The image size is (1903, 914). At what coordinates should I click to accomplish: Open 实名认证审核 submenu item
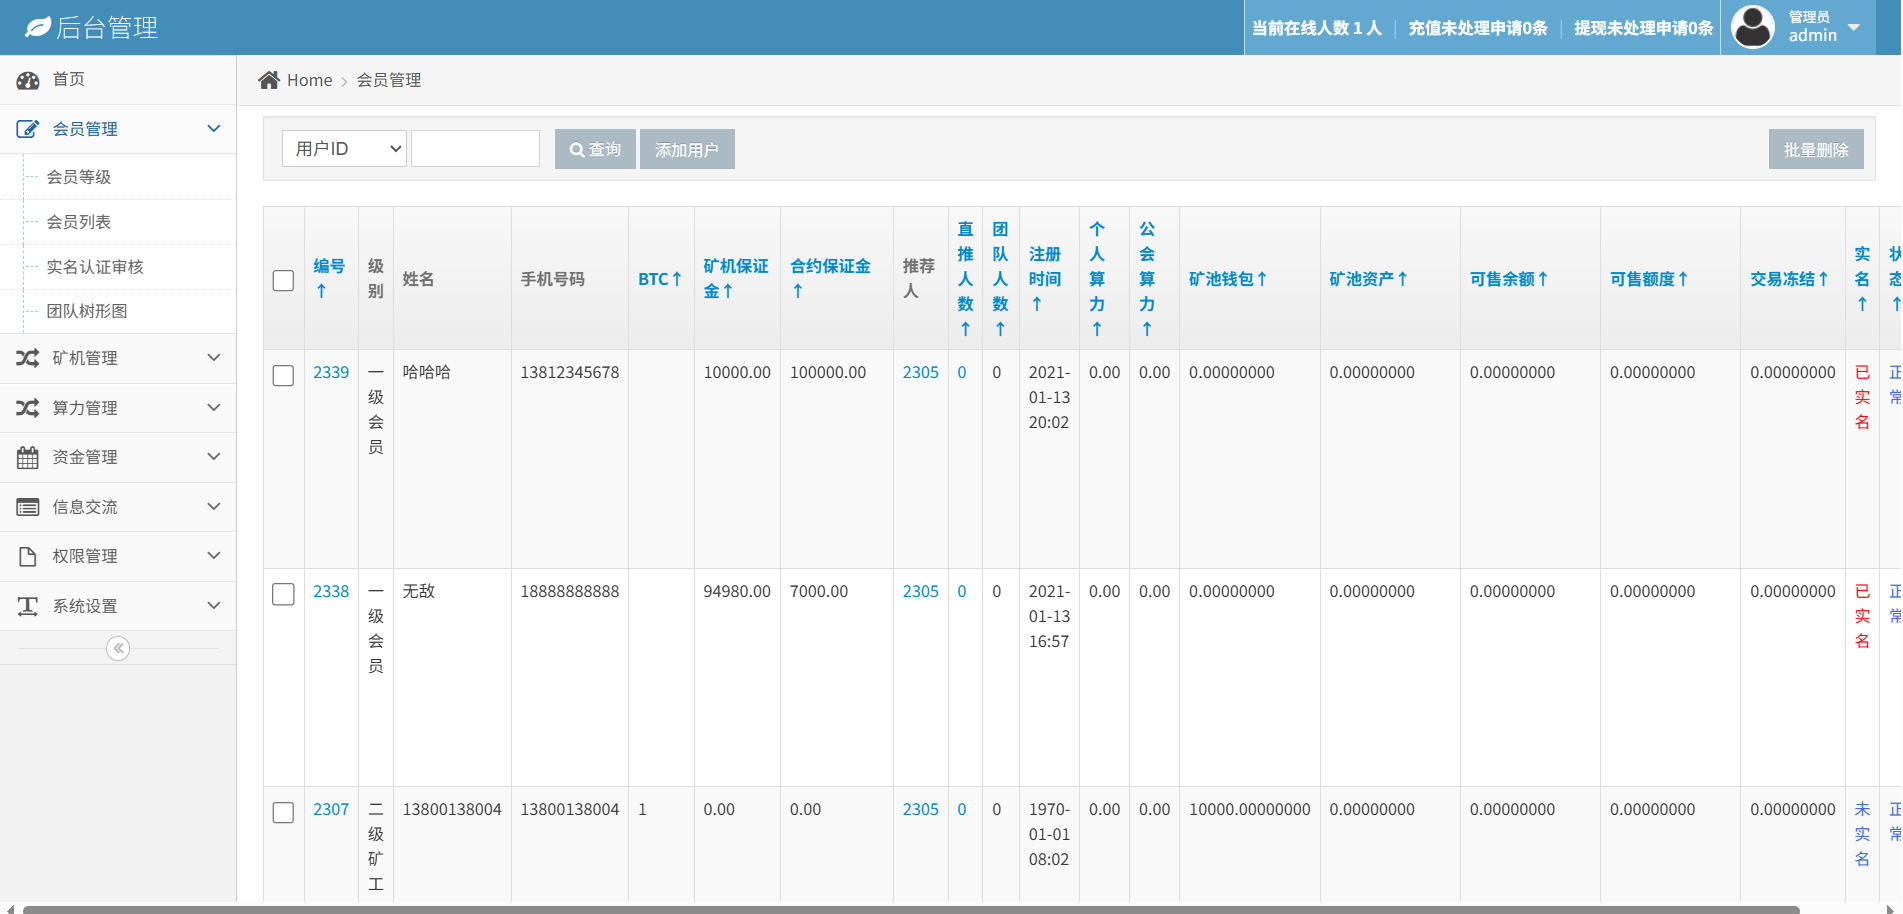tap(95, 267)
